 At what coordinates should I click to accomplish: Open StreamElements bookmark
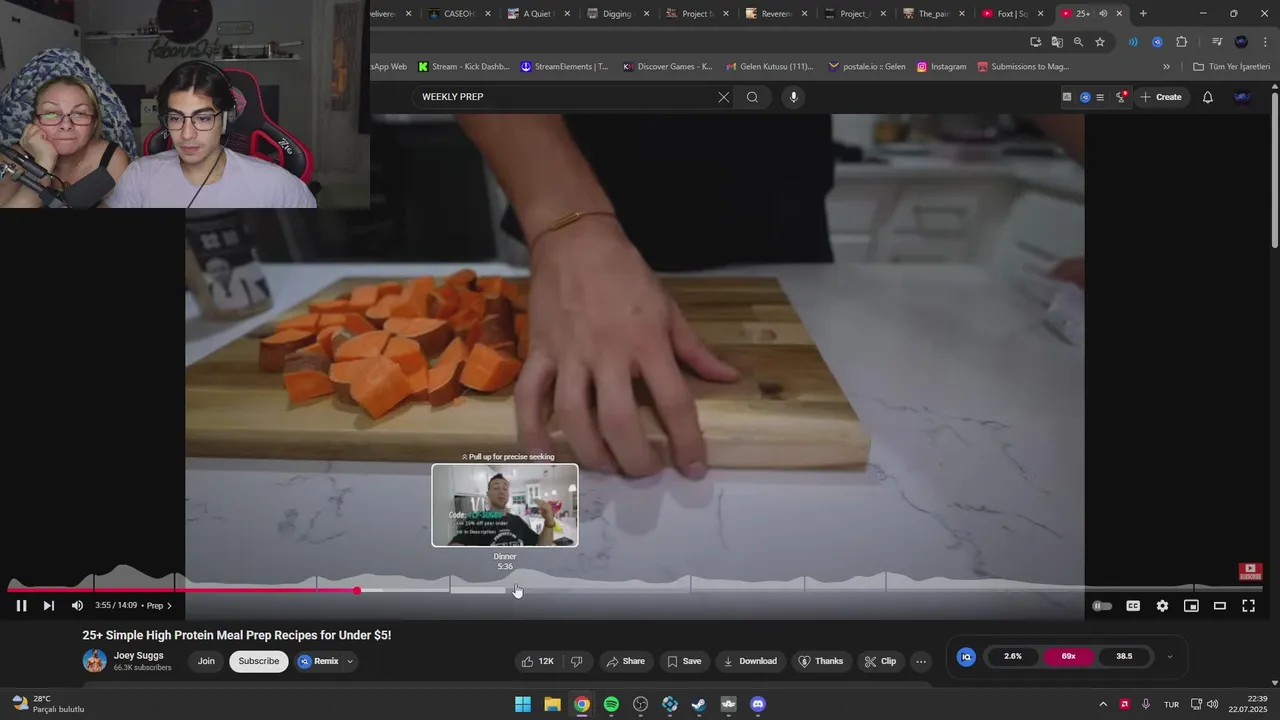tap(564, 67)
